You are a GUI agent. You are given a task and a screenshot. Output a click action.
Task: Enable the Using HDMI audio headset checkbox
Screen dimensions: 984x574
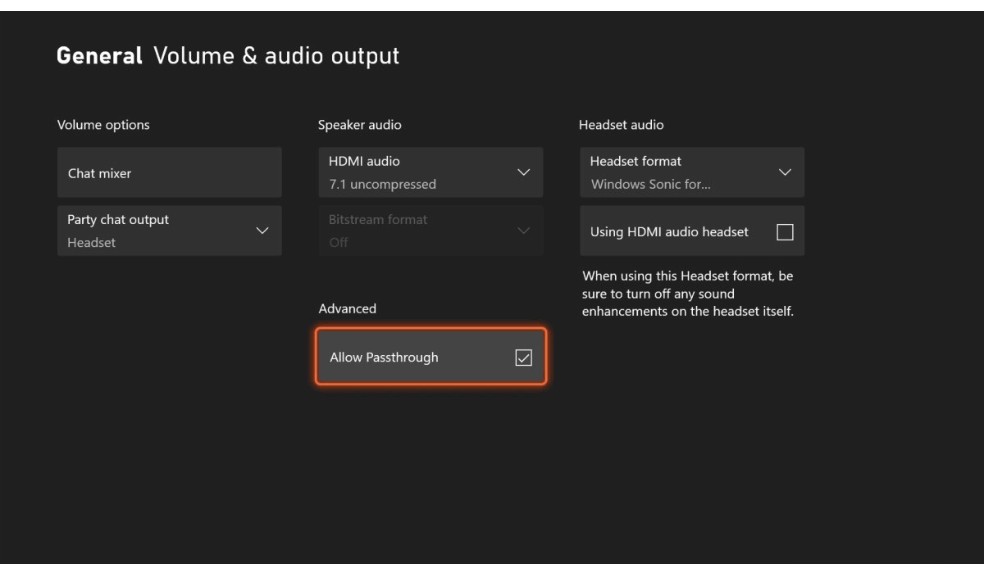[x=784, y=232]
